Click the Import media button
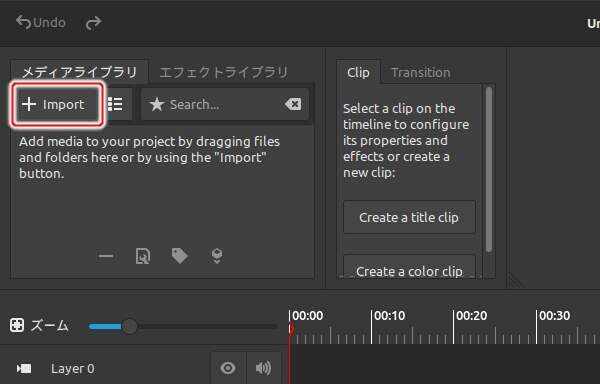600x384 pixels. pyautogui.click(x=57, y=104)
